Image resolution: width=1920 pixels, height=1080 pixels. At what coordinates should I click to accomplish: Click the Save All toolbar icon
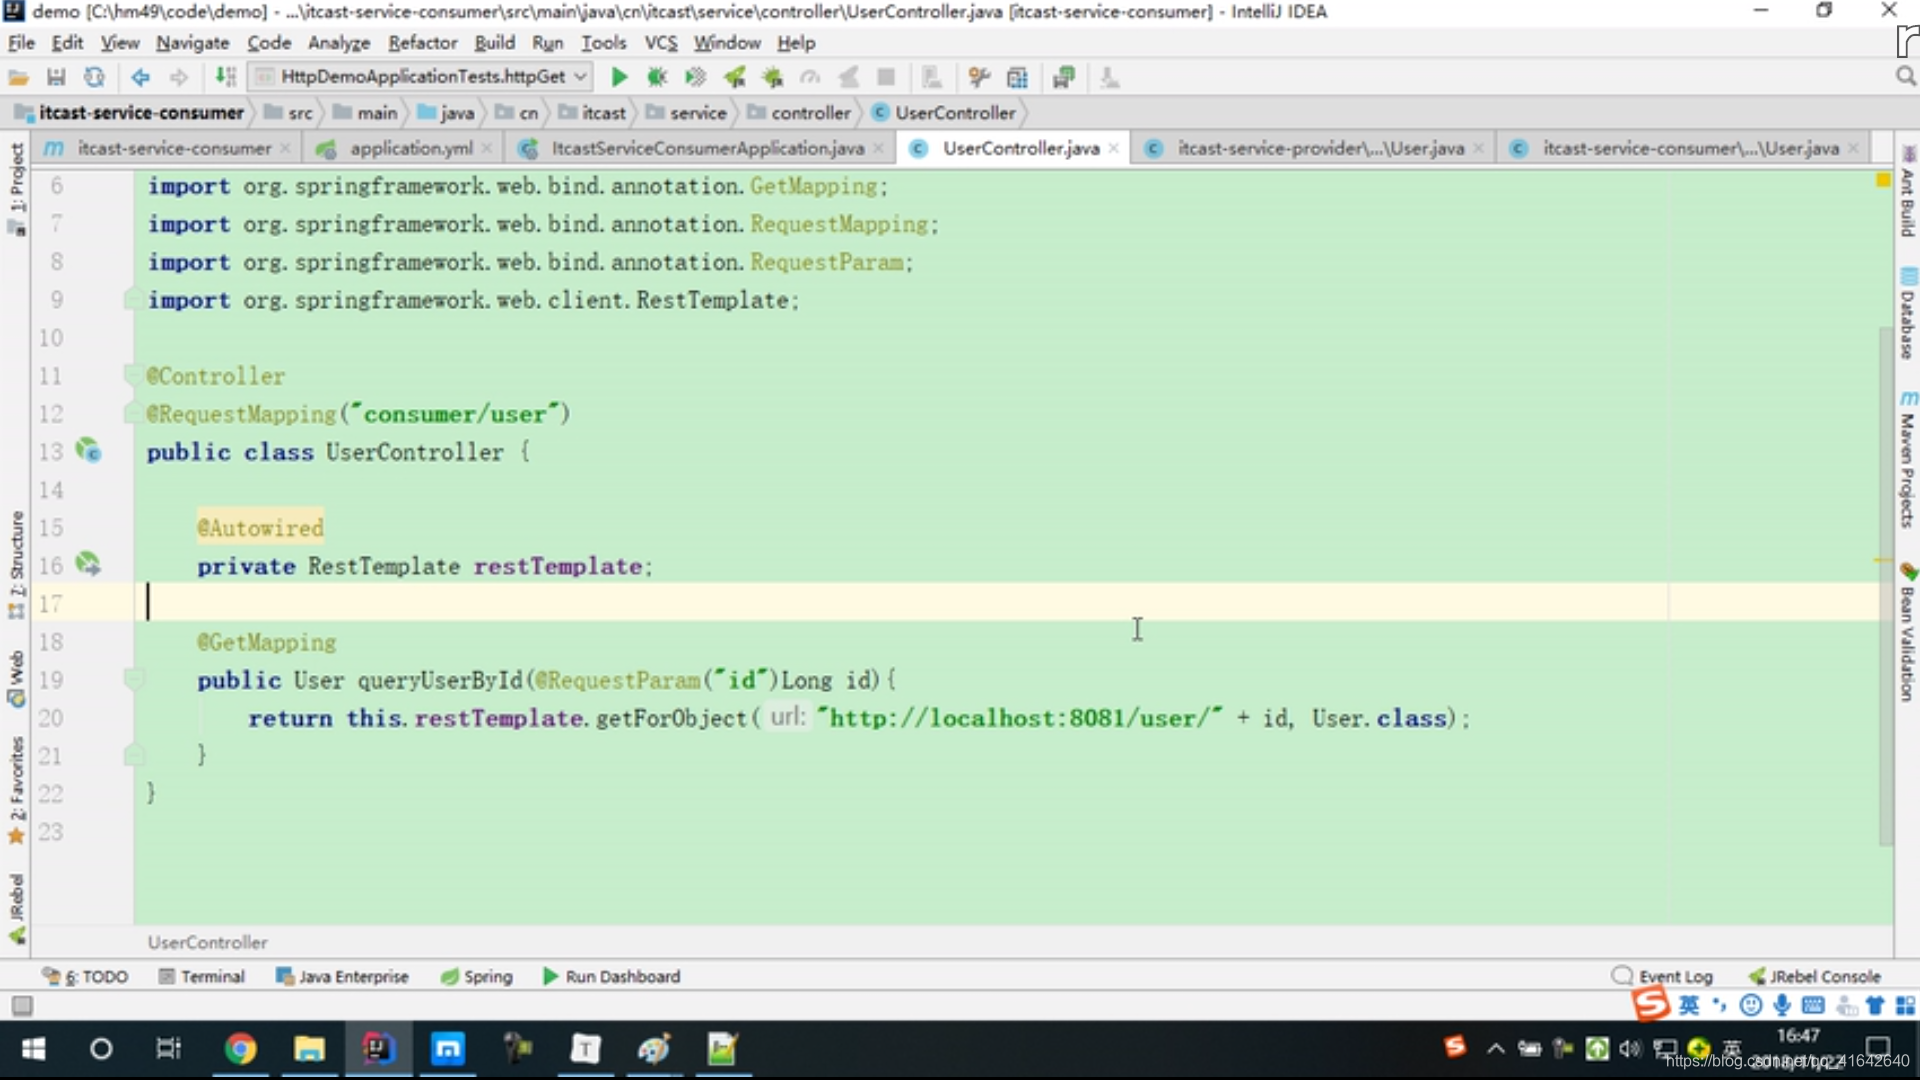click(x=56, y=77)
